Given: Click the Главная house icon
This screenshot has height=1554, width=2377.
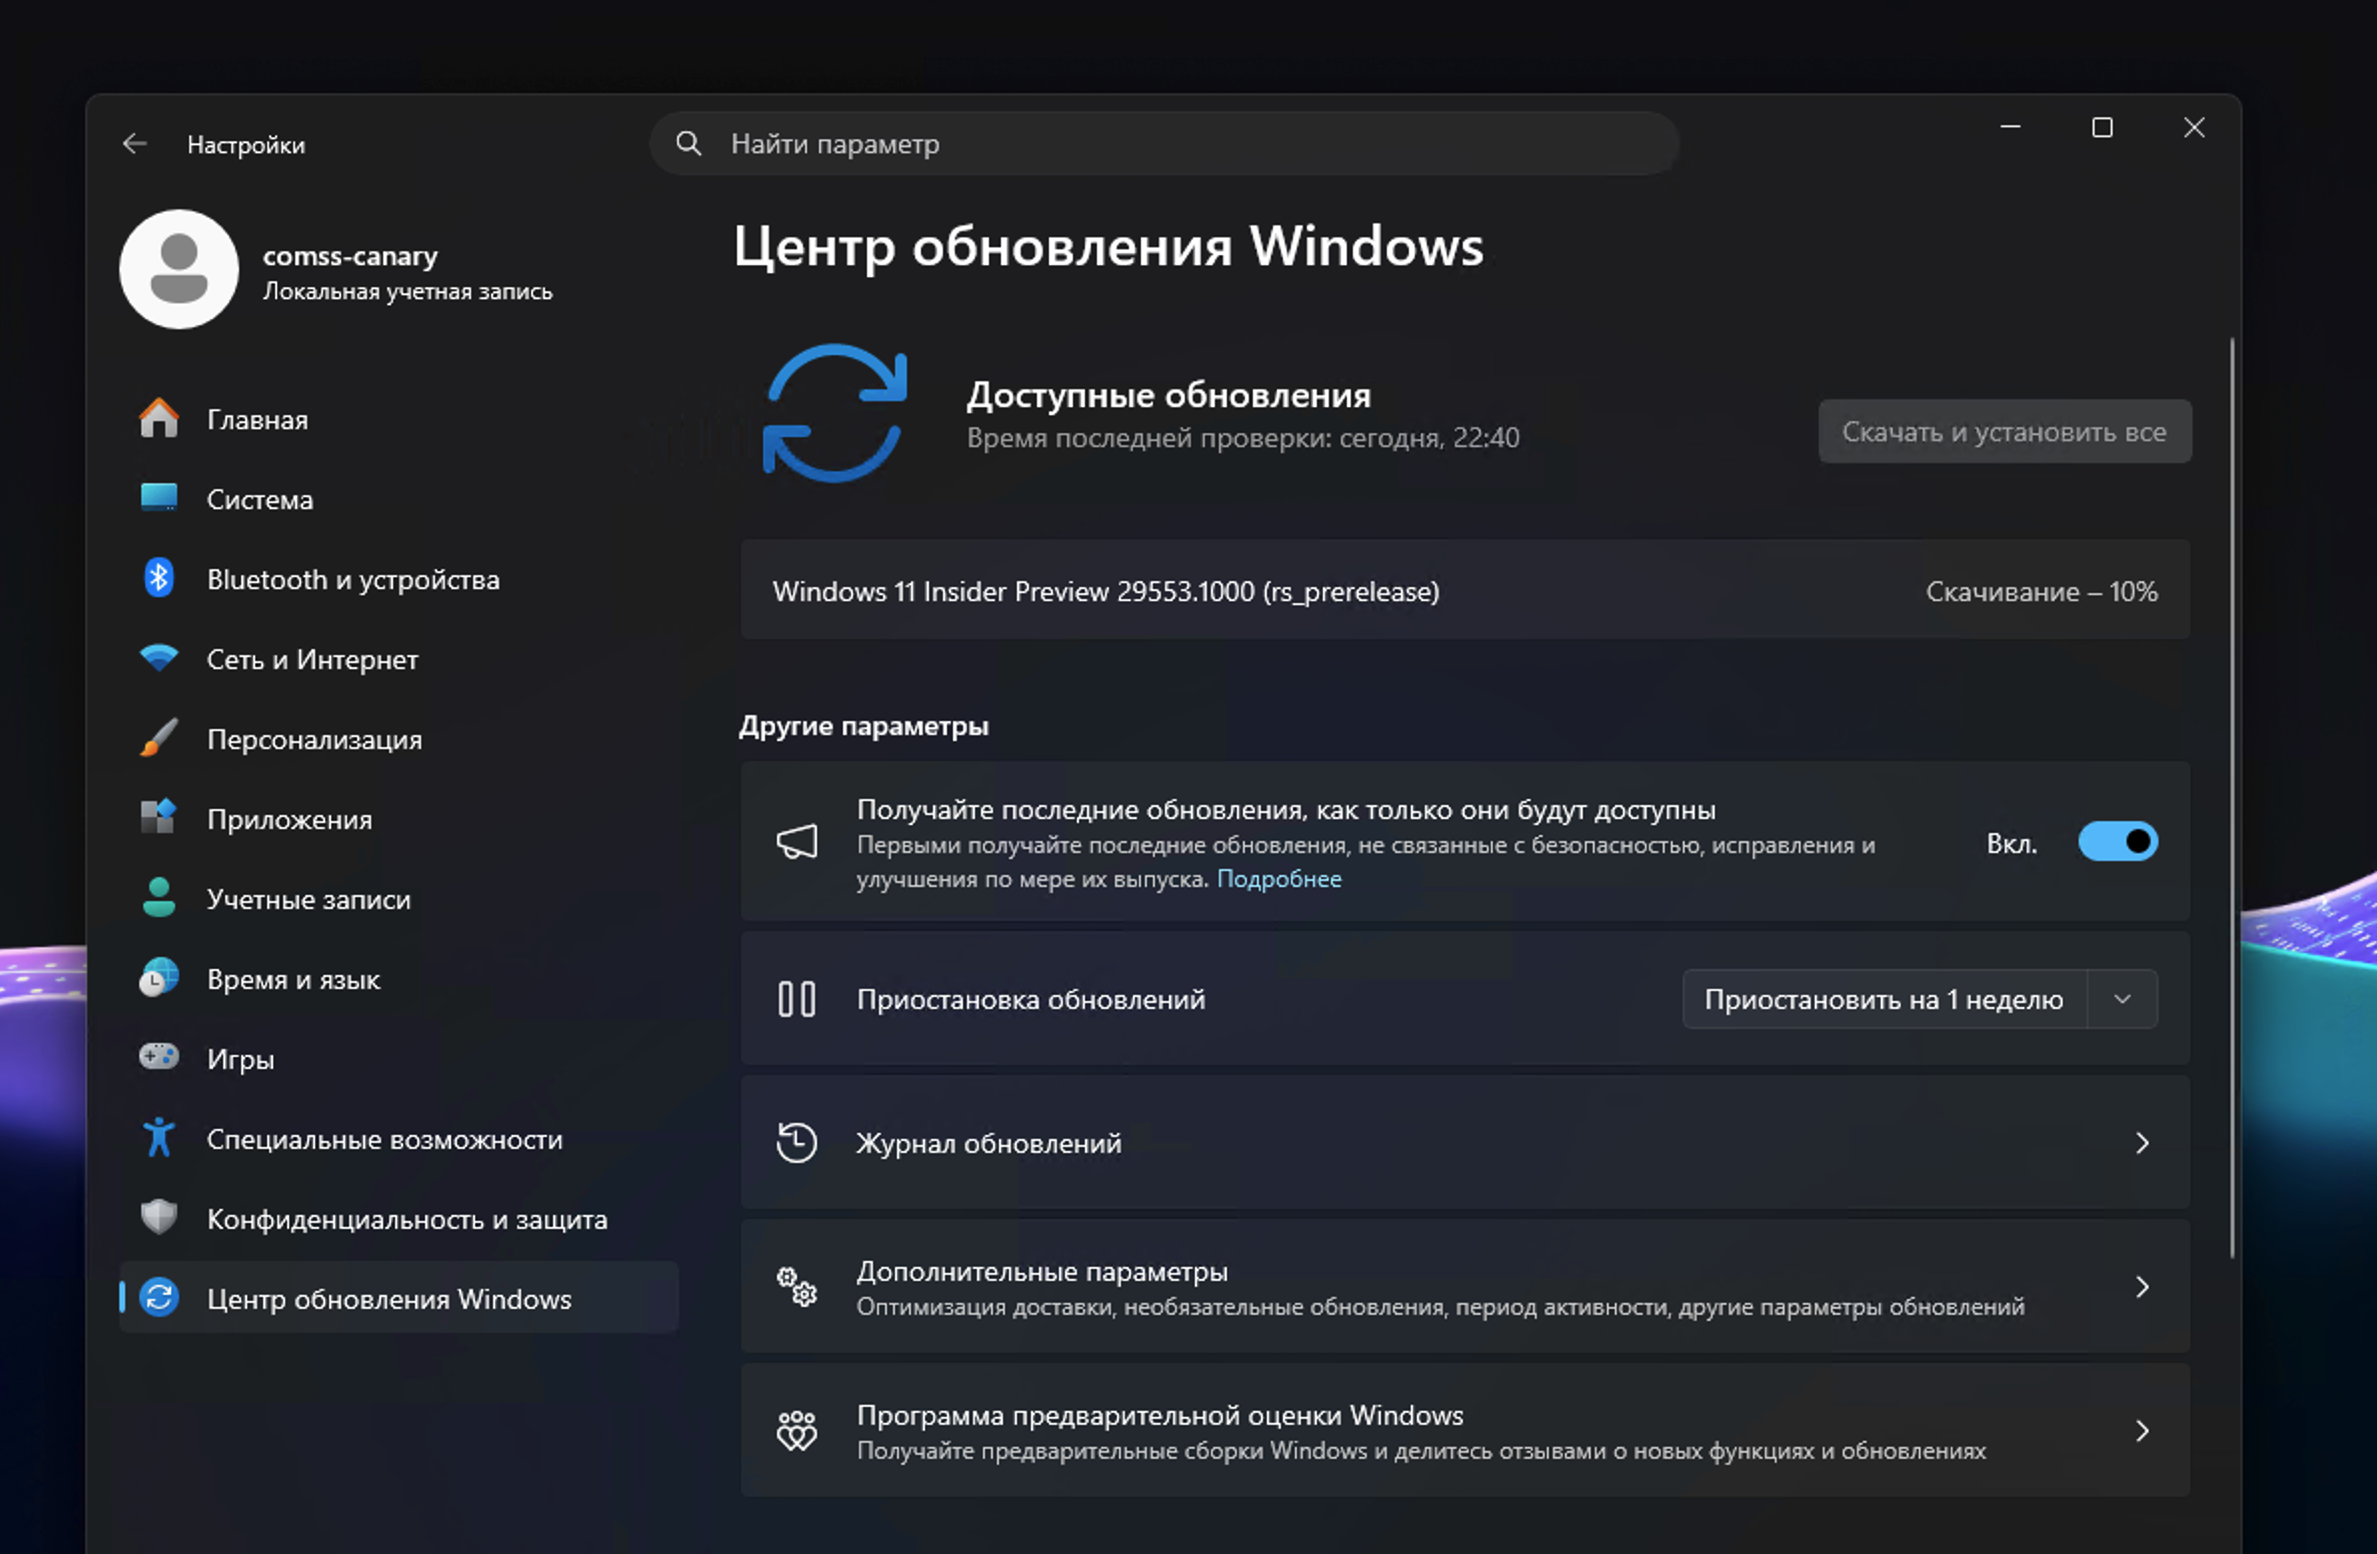Looking at the screenshot, I should coord(159,418).
